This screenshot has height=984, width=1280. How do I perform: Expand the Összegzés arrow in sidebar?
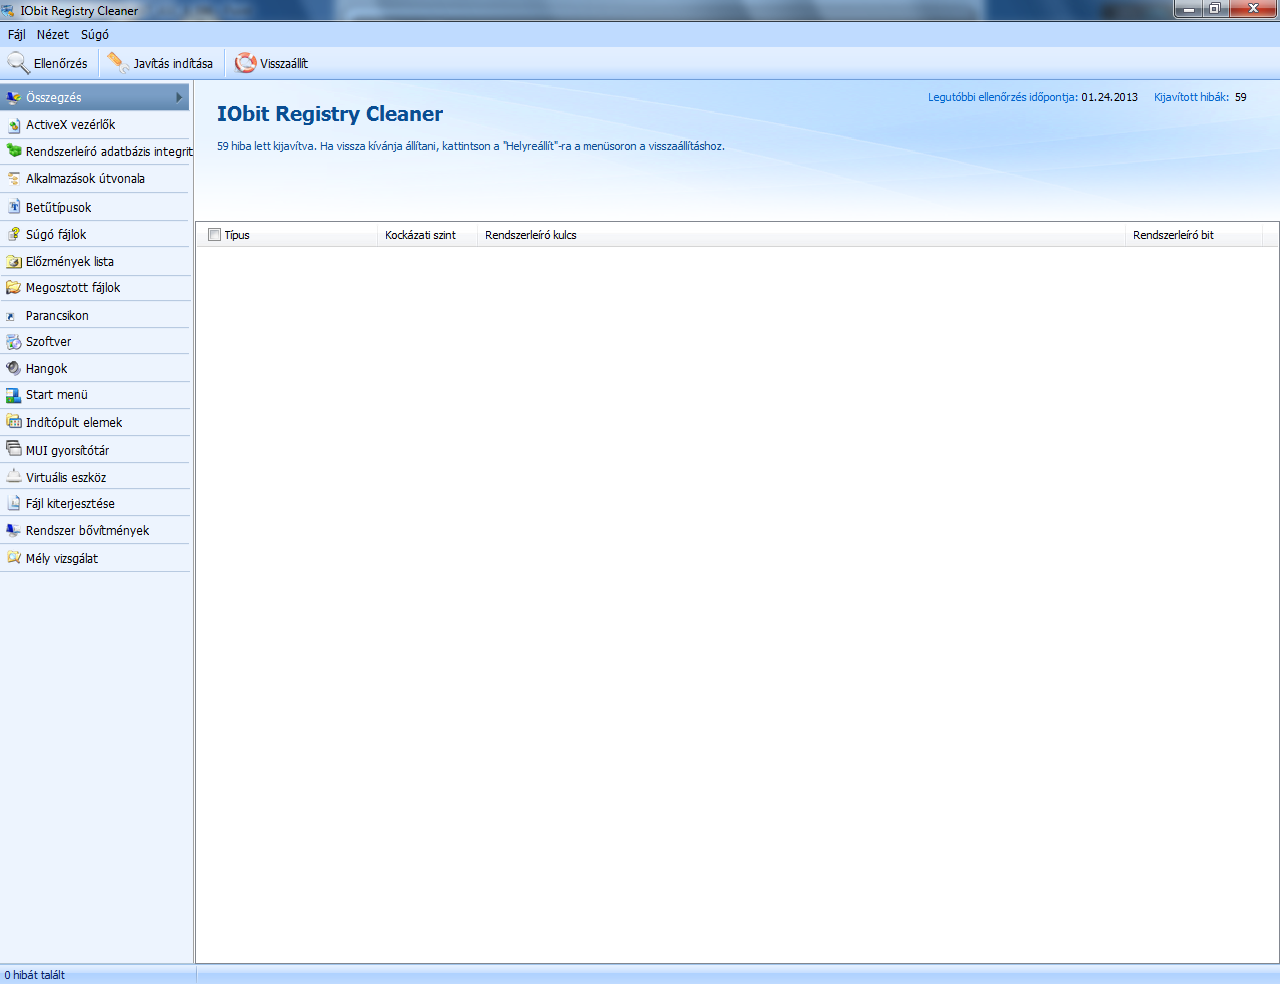(x=179, y=97)
